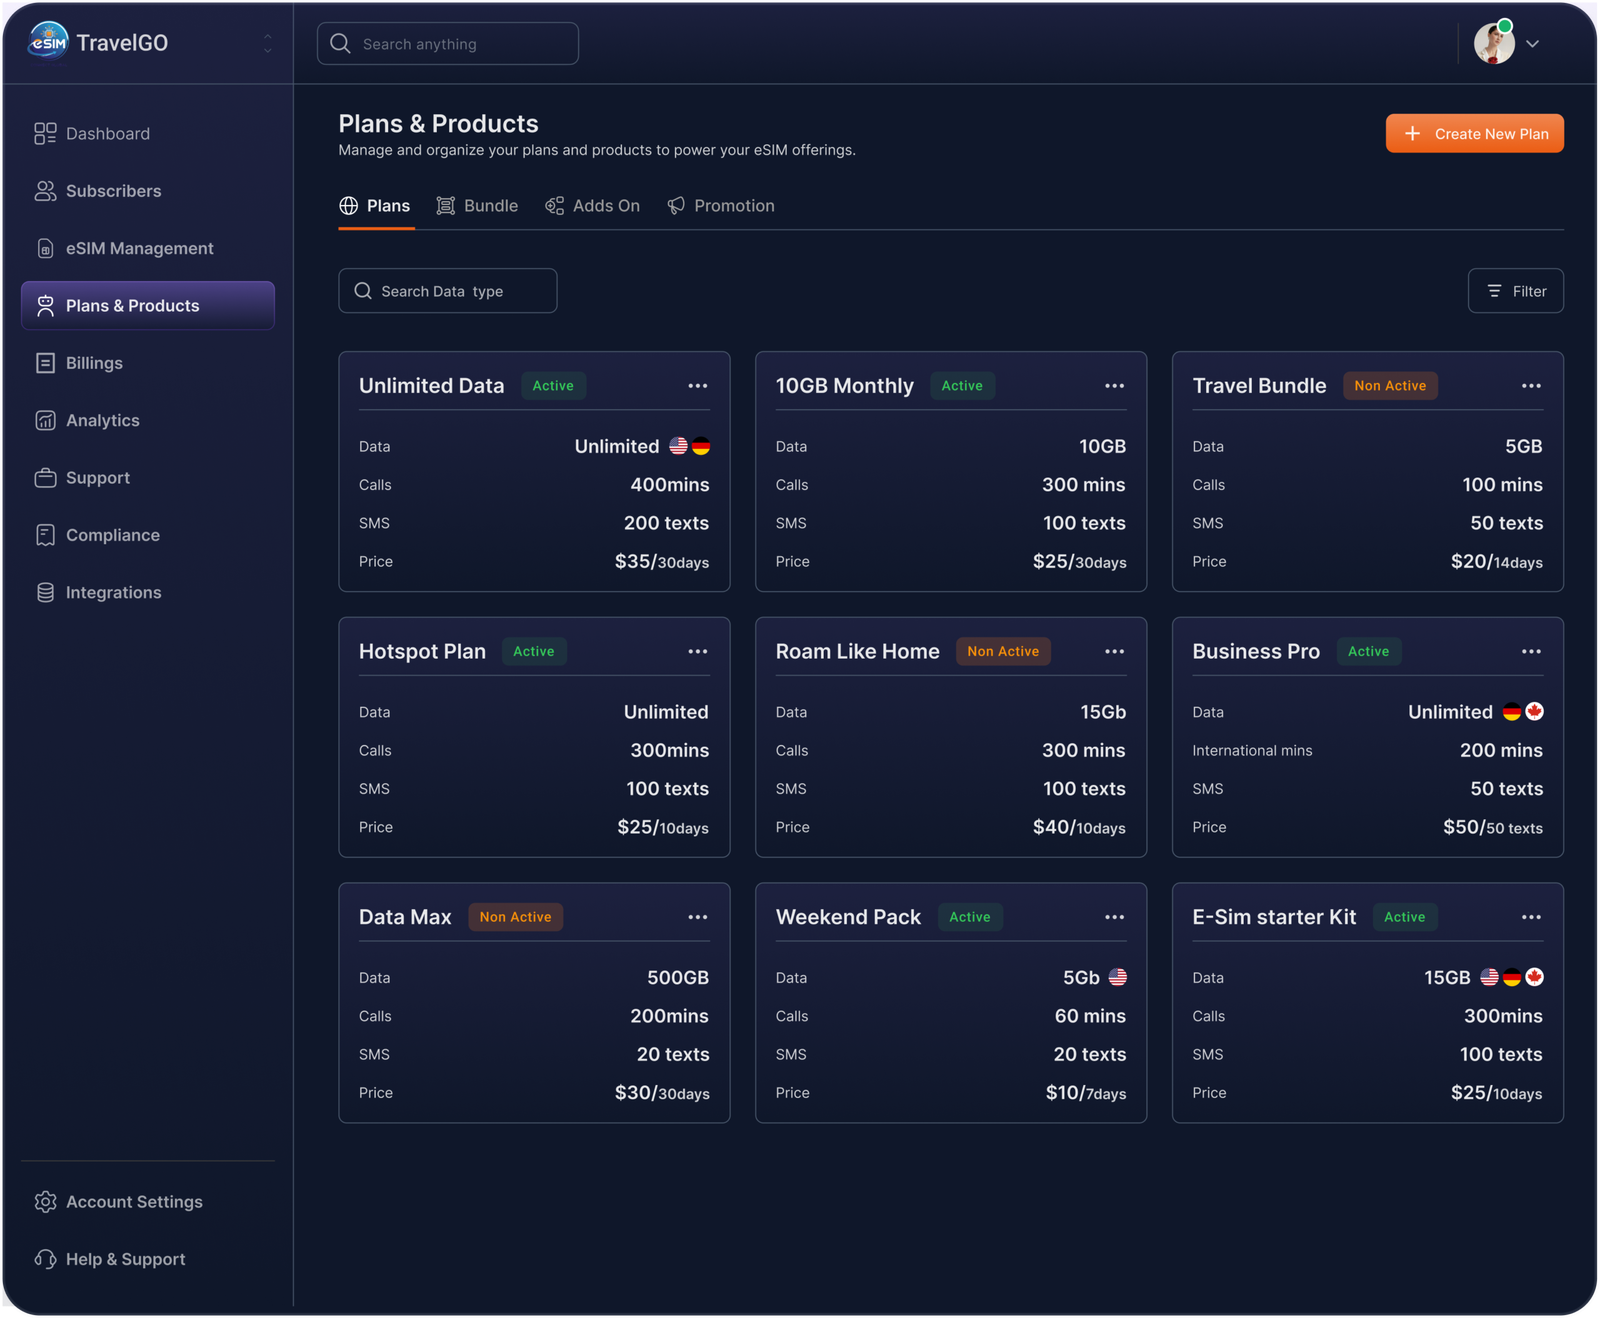Open the Dashboard sidebar icon
1600x1318 pixels.
45,134
